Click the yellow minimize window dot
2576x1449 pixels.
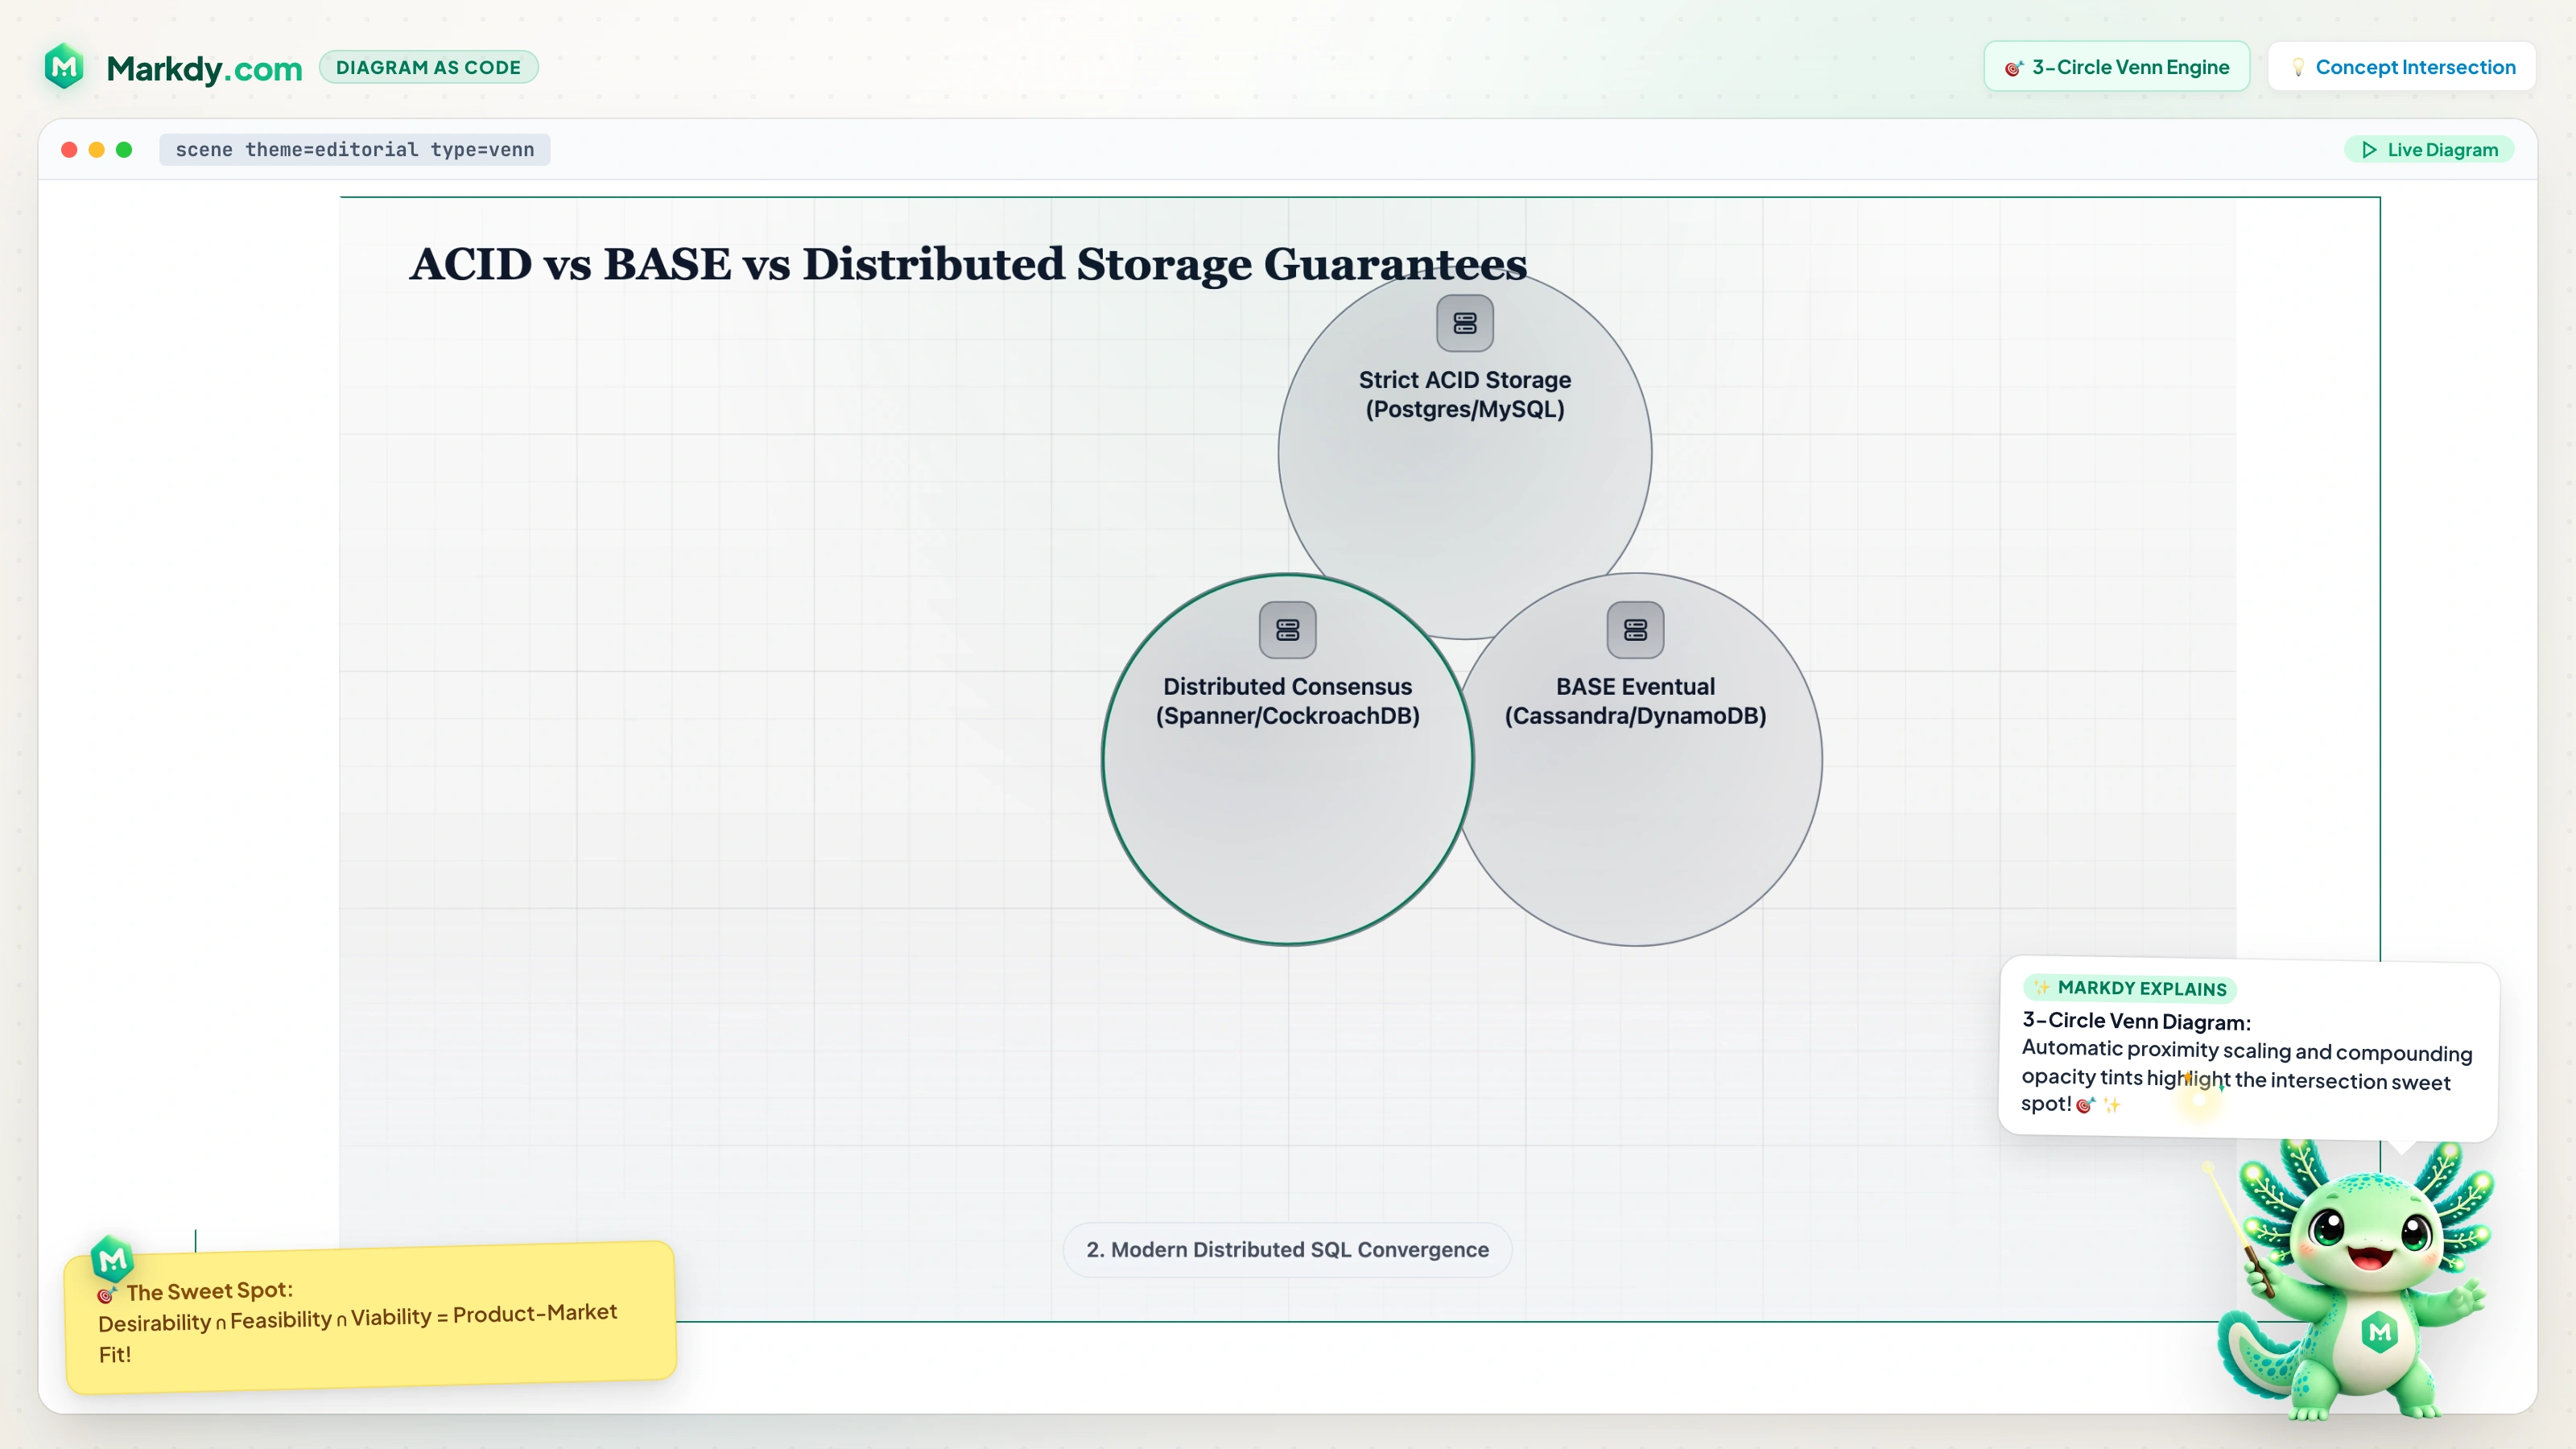click(x=97, y=150)
